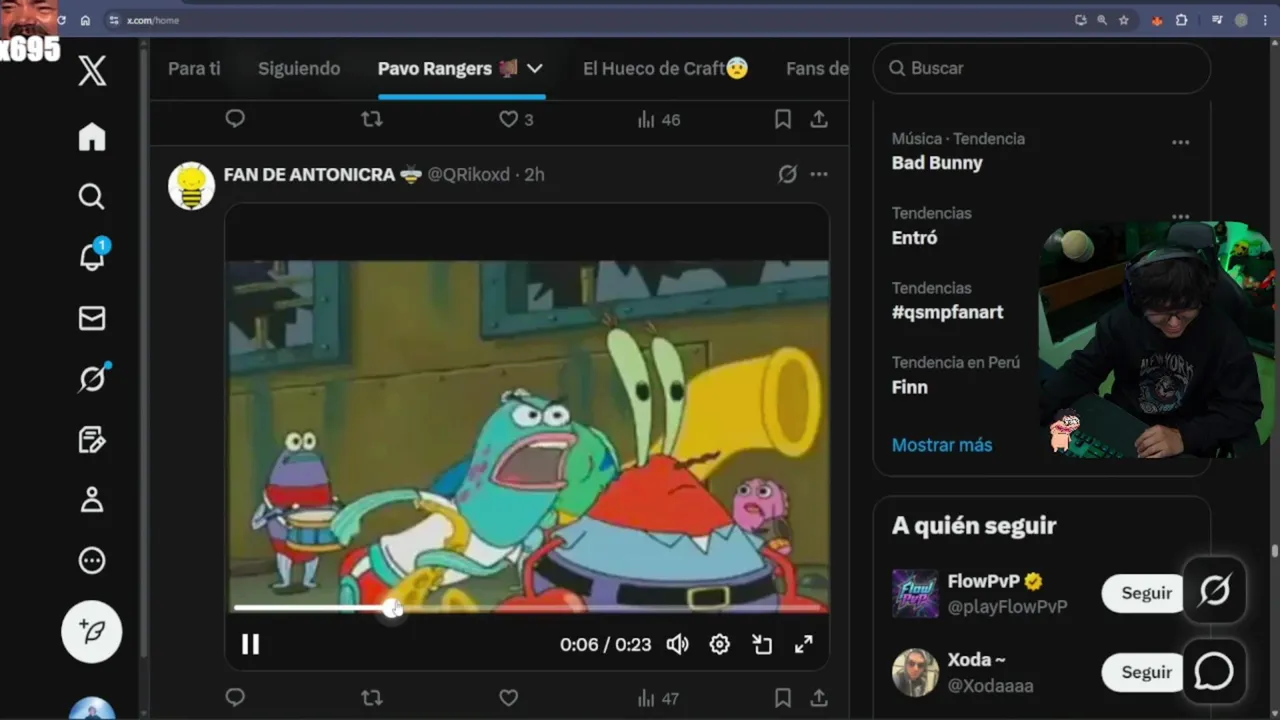Open the 2h timestamp of the post
Screen dimensions: 1280x720
click(534, 174)
